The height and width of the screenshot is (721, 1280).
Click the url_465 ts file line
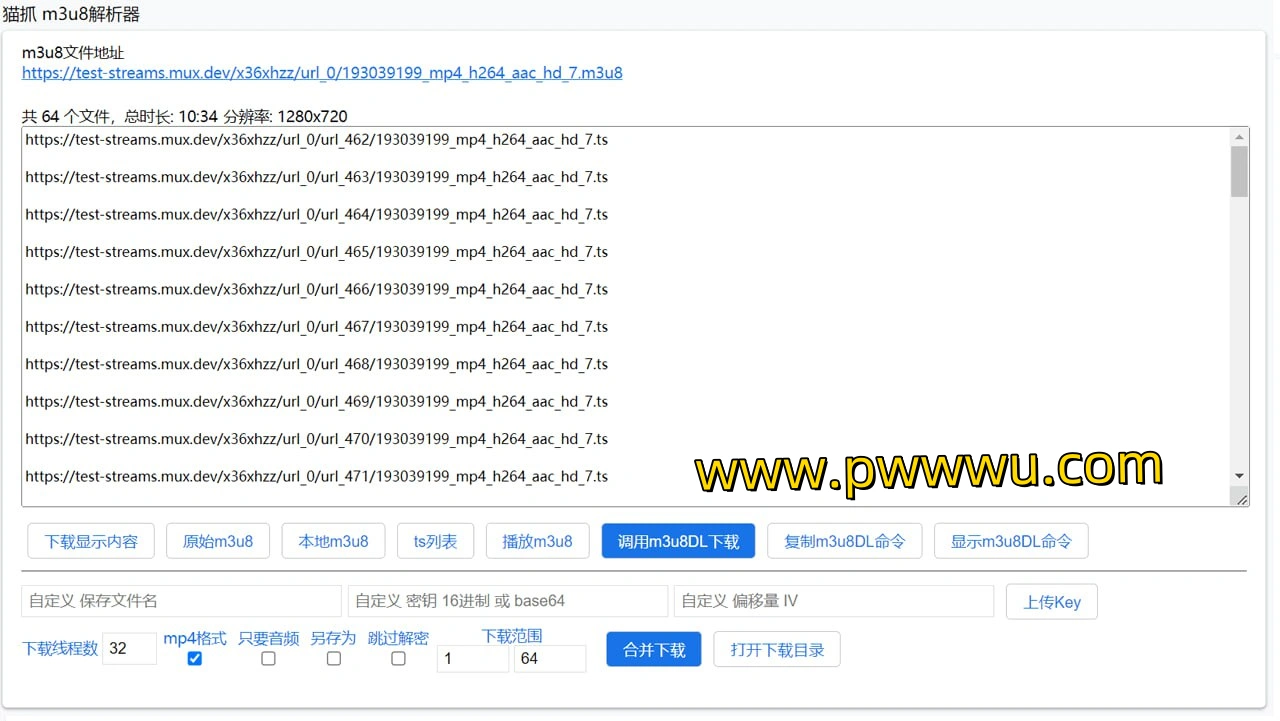click(317, 252)
